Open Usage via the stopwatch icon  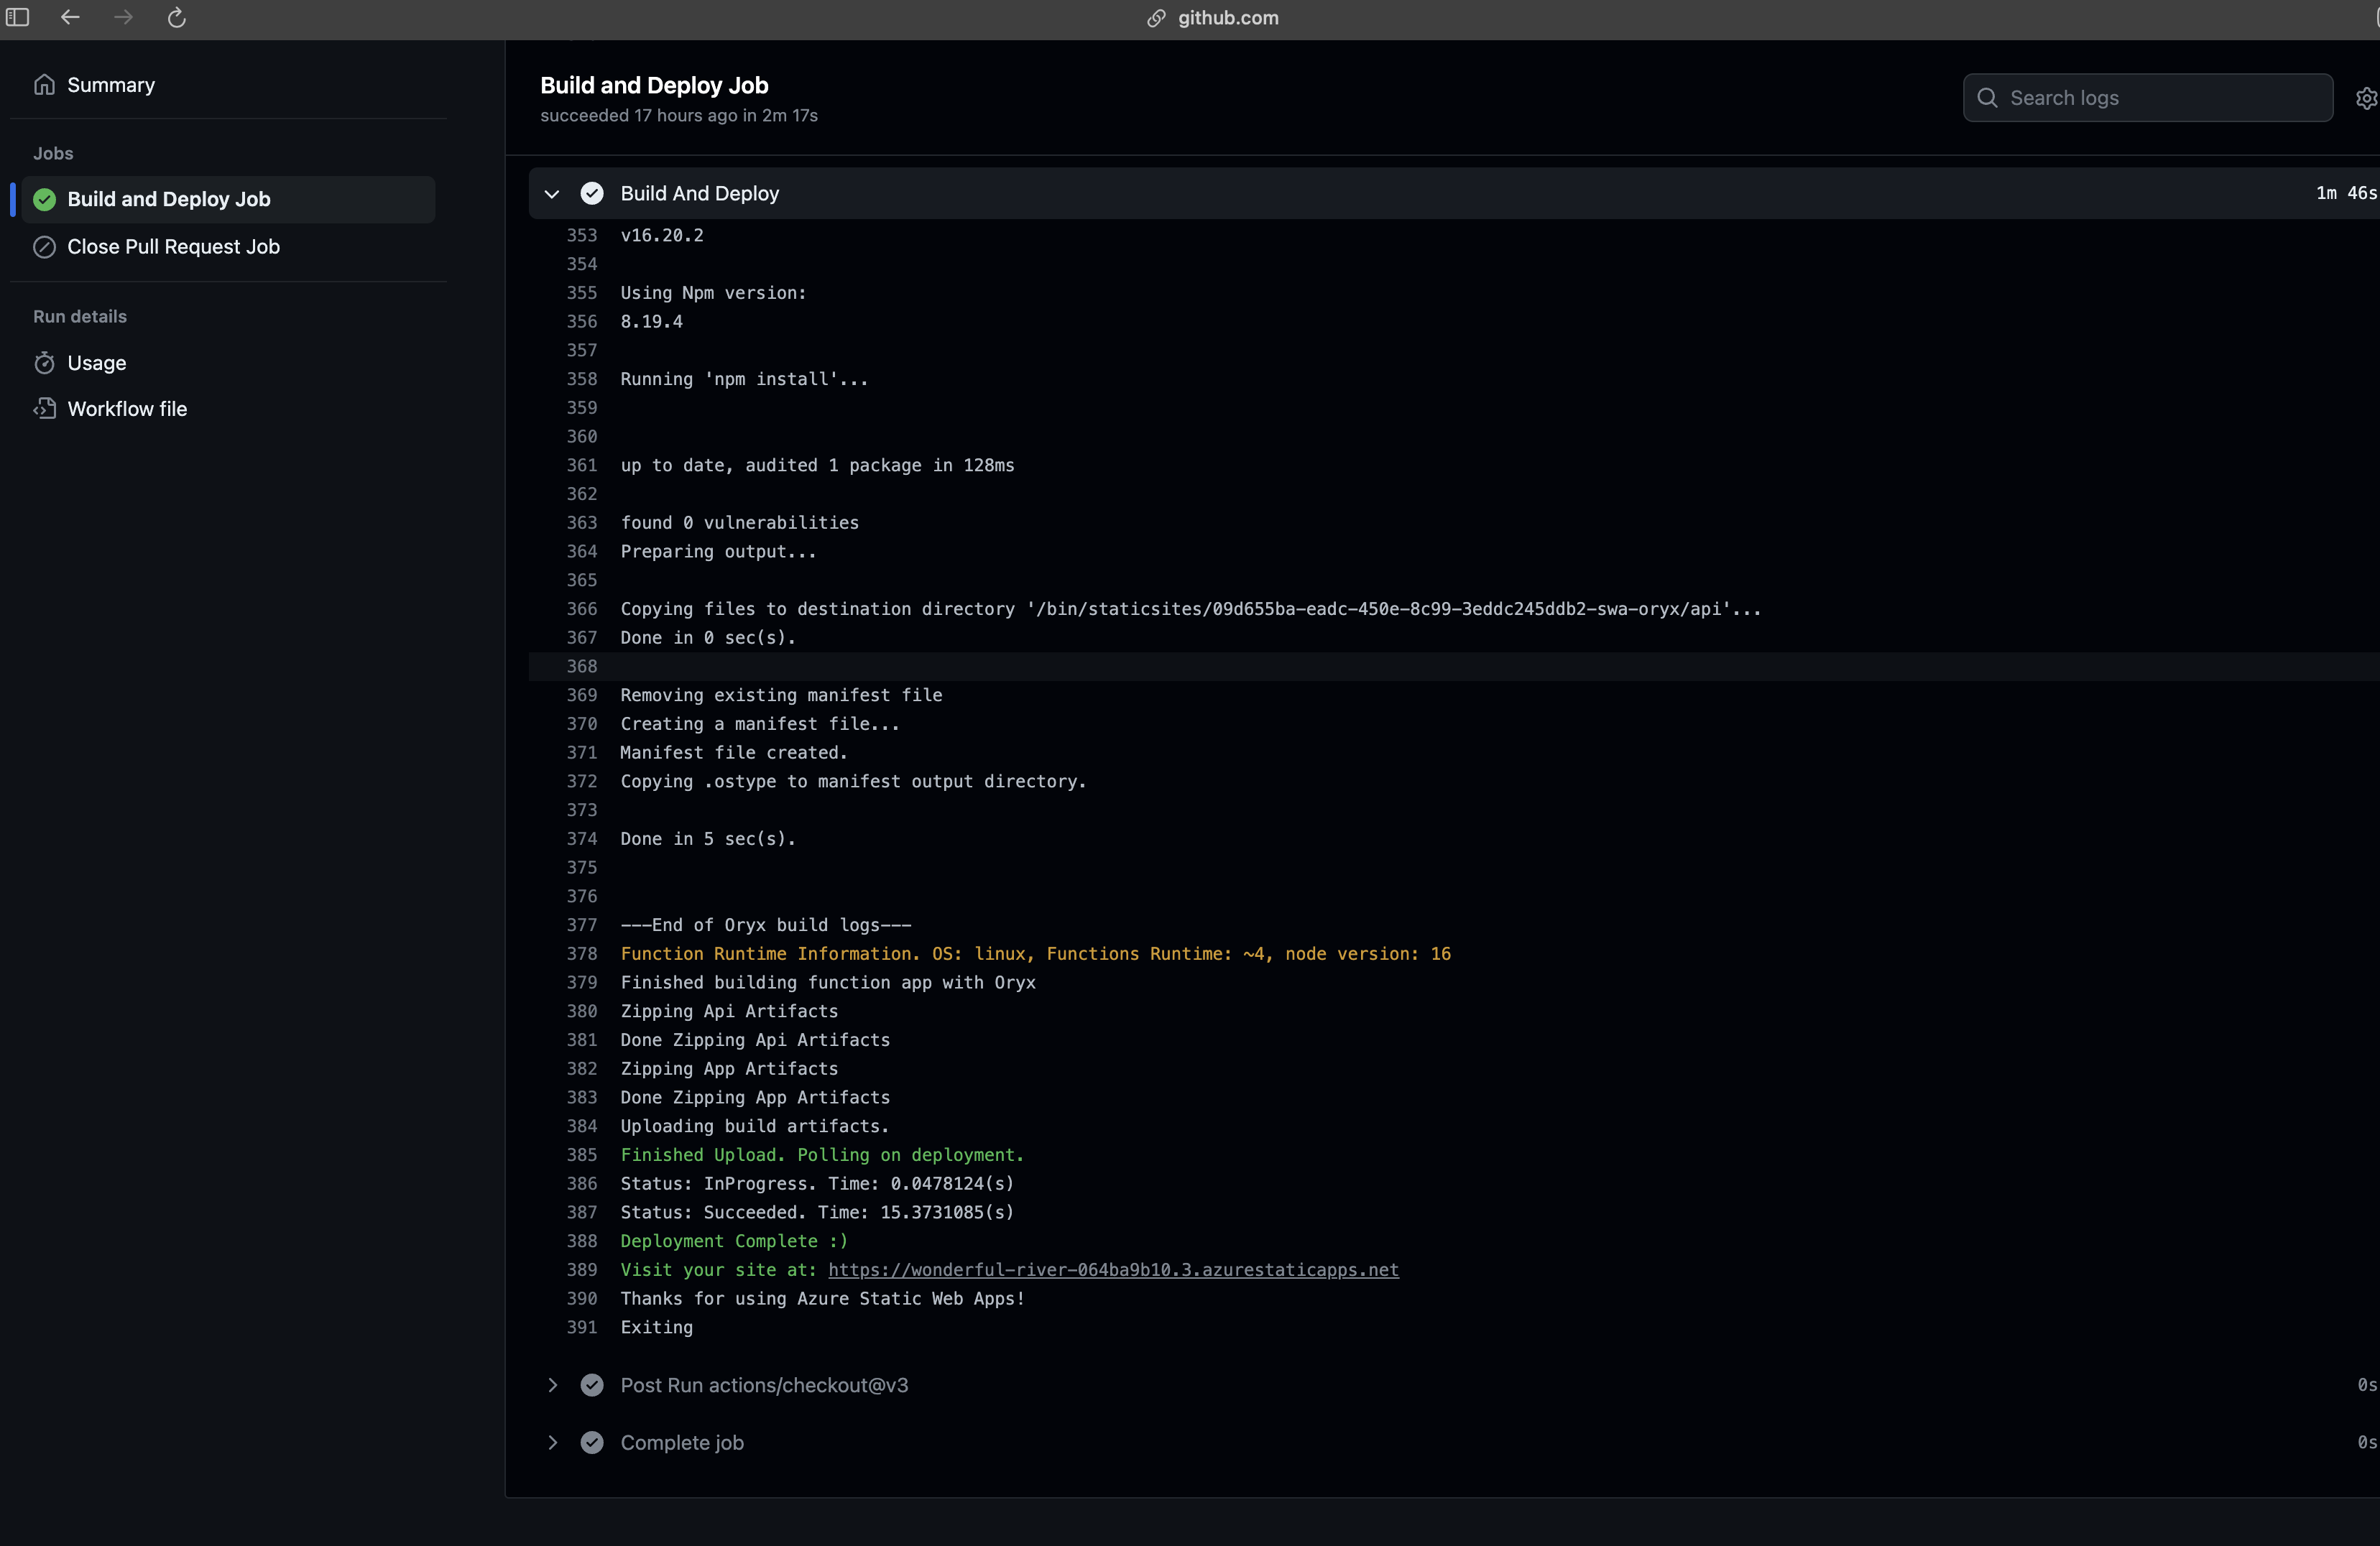tap(46, 362)
